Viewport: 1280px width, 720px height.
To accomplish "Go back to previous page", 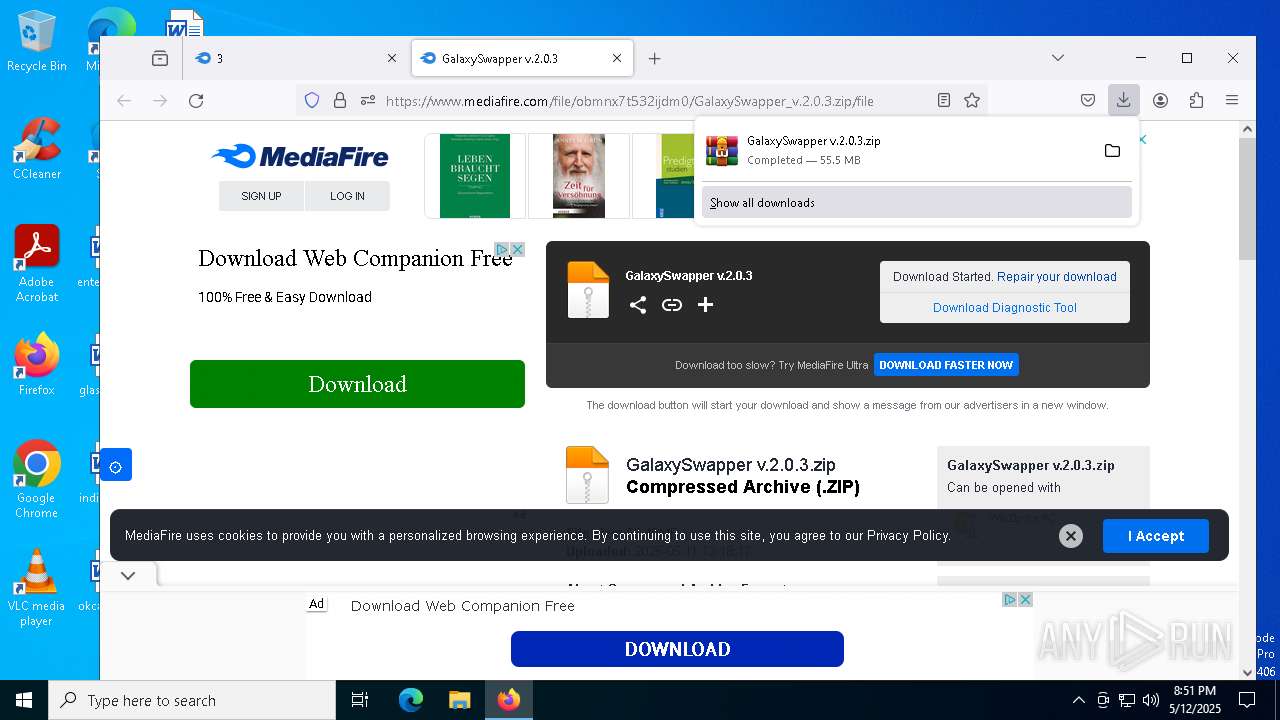I will (x=124, y=100).
